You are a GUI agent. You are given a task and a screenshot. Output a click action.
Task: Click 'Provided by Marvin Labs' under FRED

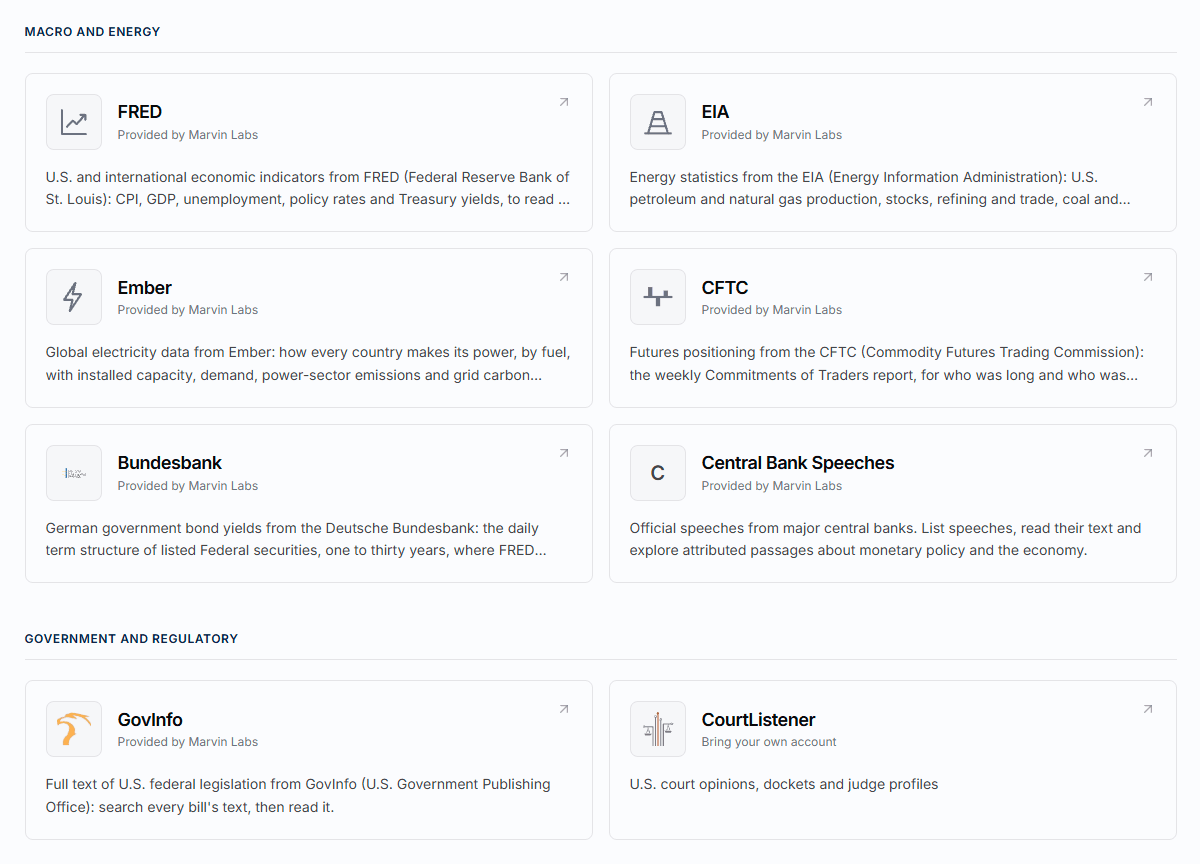188,135
